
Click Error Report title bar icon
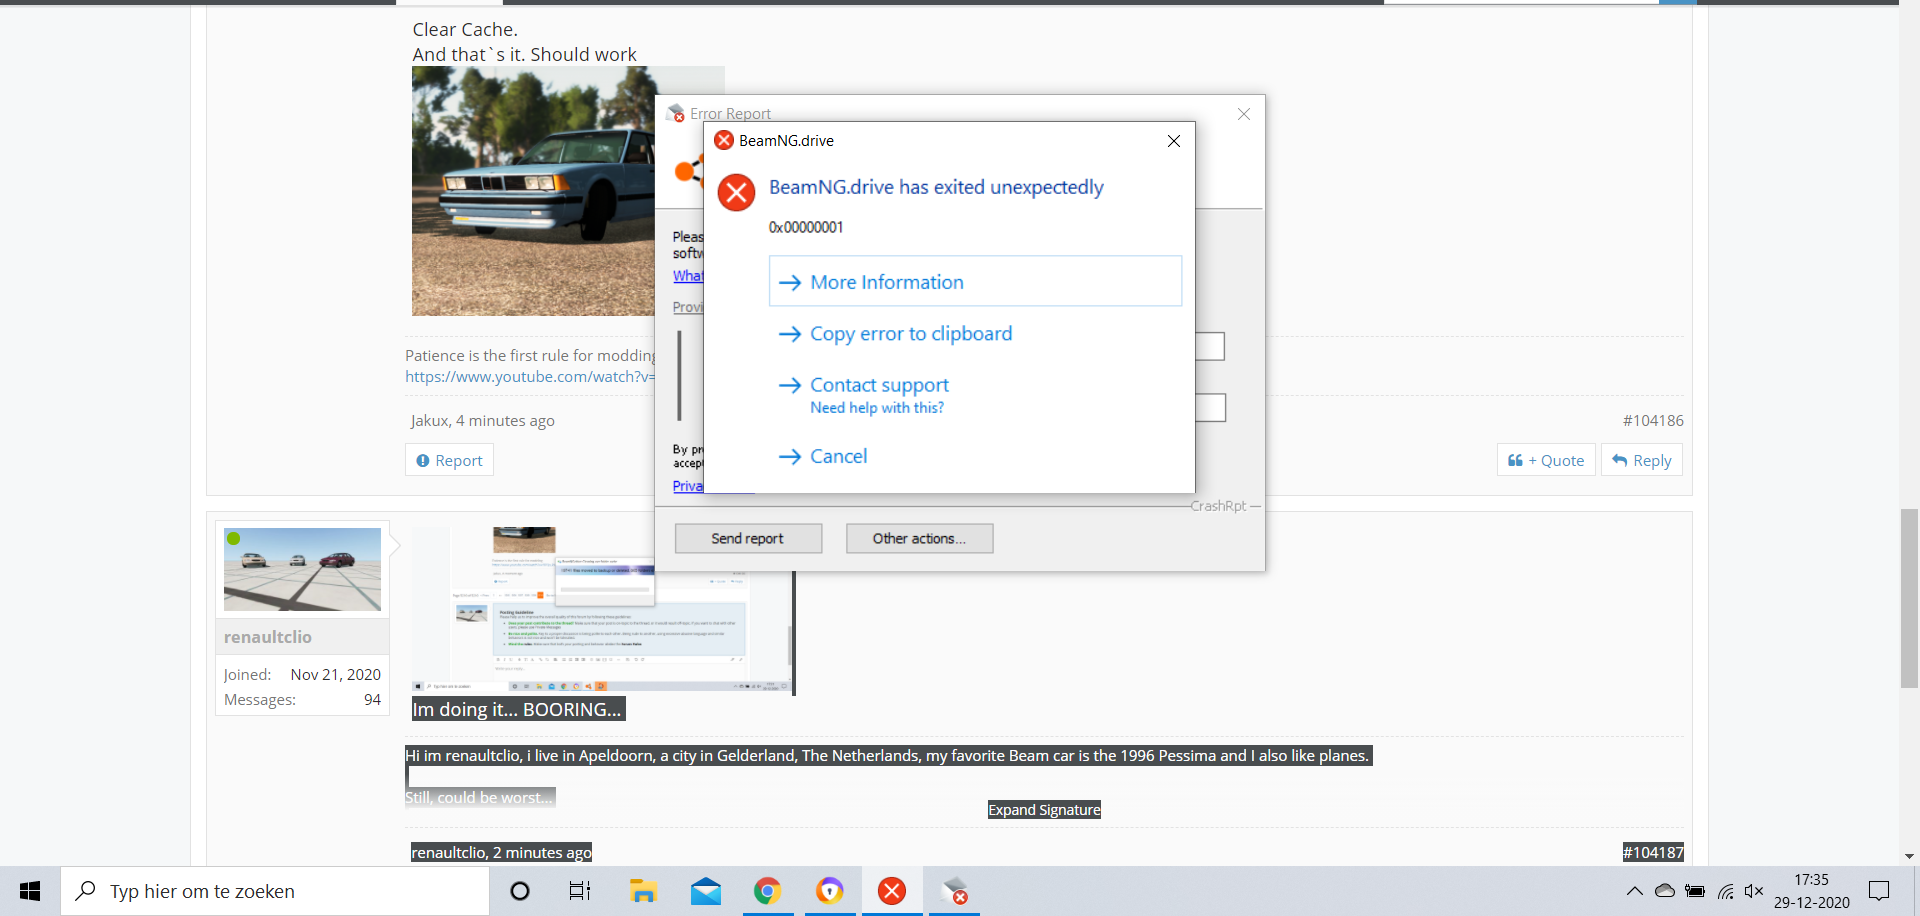[x=676, y=113]
